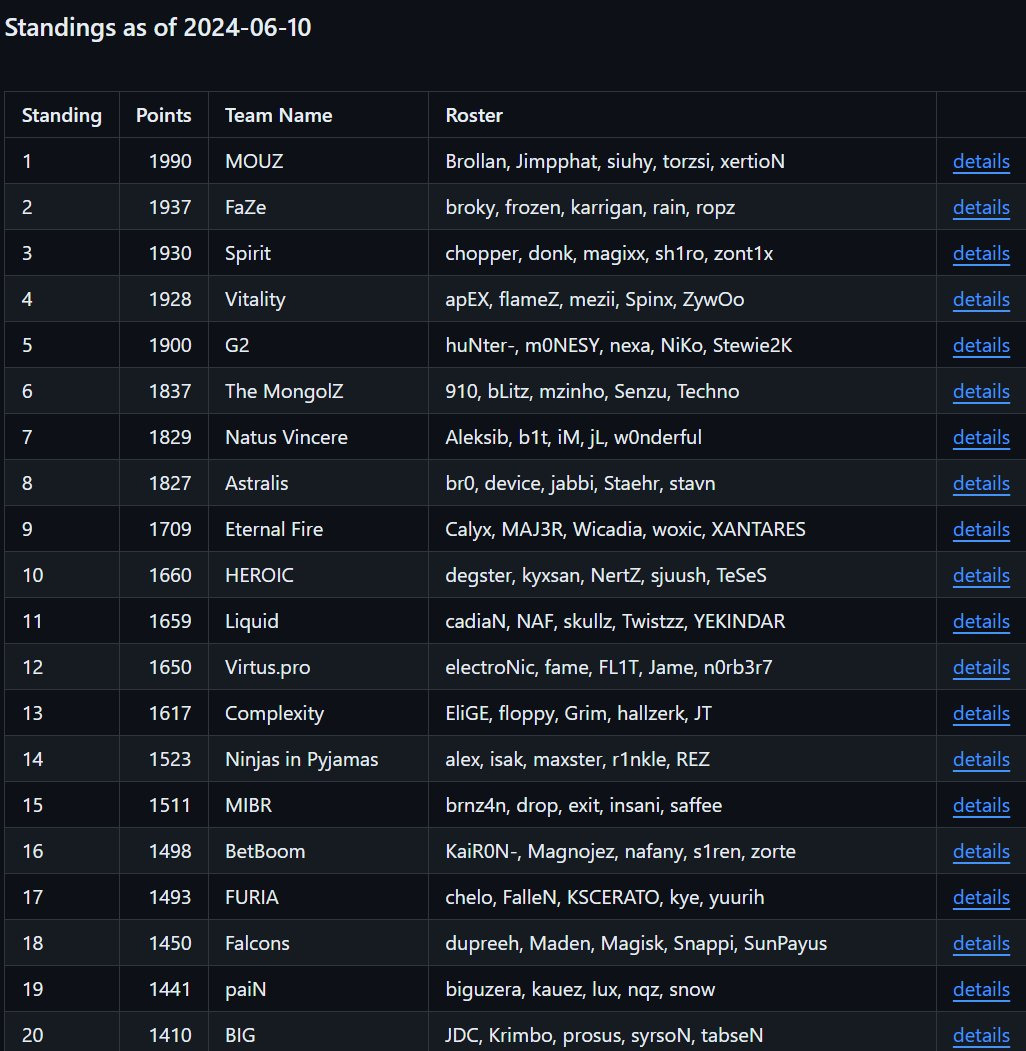Image resolution: width=1026 pixels, height=1051 pixels.
Task: Click the Roster column header
Action: click(473, 115)
